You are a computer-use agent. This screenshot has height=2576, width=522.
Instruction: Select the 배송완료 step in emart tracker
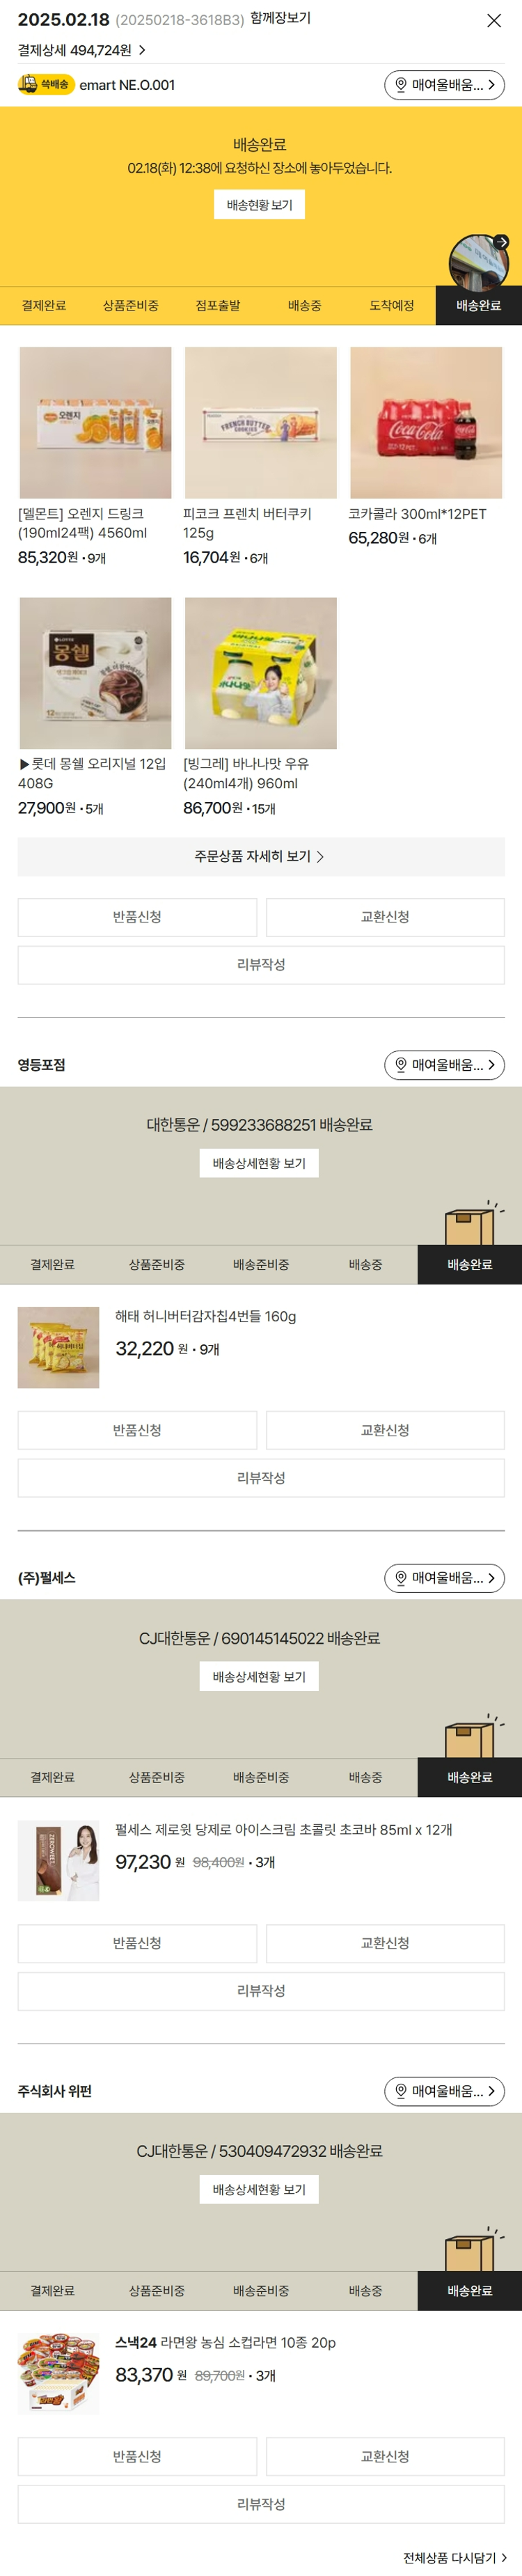478,306
